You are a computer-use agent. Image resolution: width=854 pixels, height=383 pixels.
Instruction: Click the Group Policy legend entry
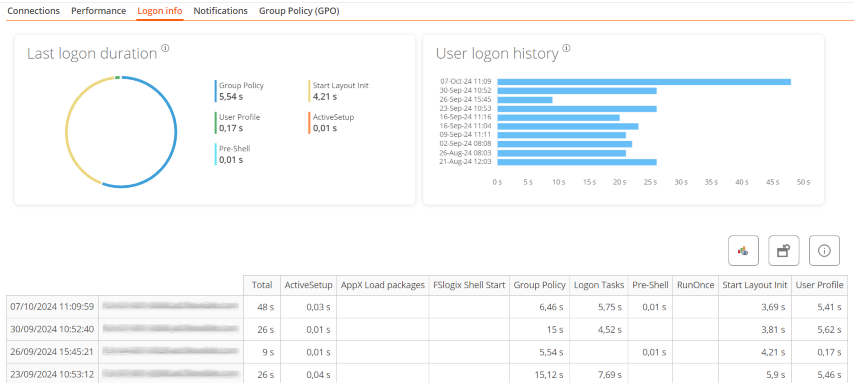coord(240,91)
